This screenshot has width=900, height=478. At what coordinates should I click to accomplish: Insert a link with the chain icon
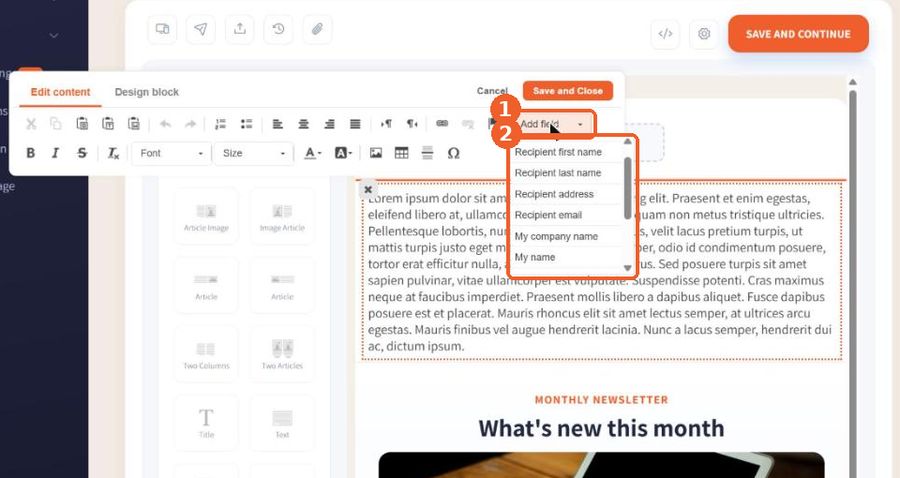(x=442, y=123)
